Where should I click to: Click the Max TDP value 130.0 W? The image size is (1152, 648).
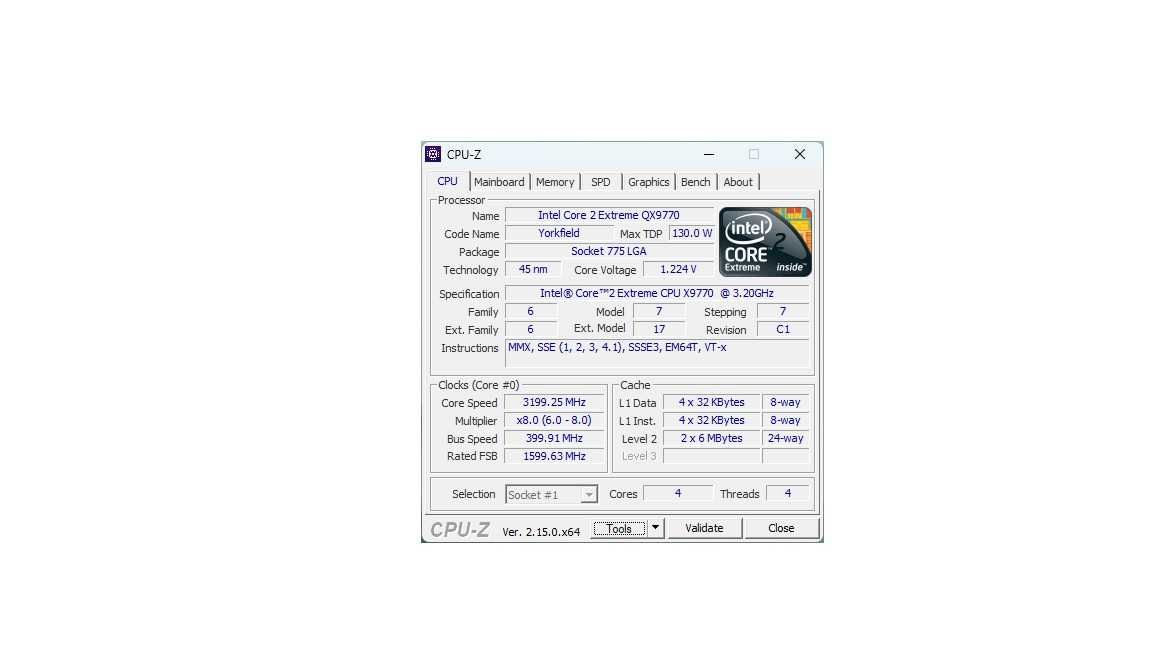[691, 233]
